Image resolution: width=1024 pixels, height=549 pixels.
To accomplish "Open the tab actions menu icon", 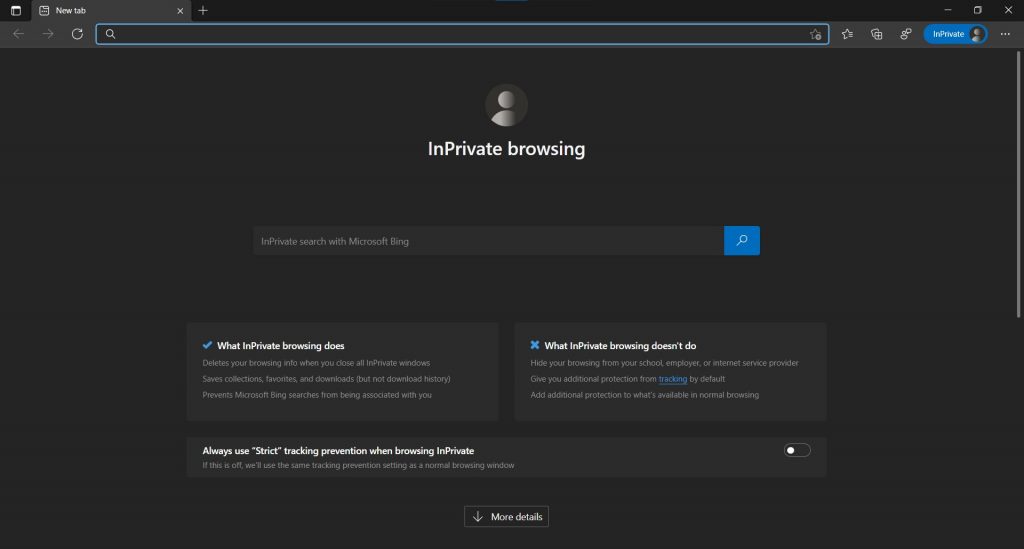I will click(x=15, y=10).
